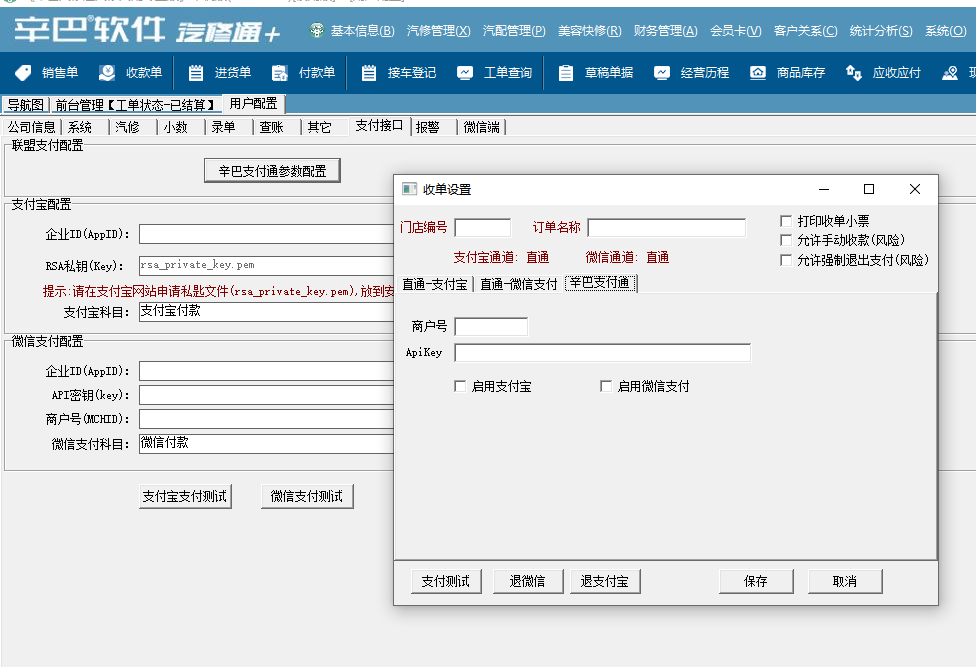This screenshot has width=976, height=667.
Task: Open the 草稿单据 draft documents icon
Action: [565, 73]
